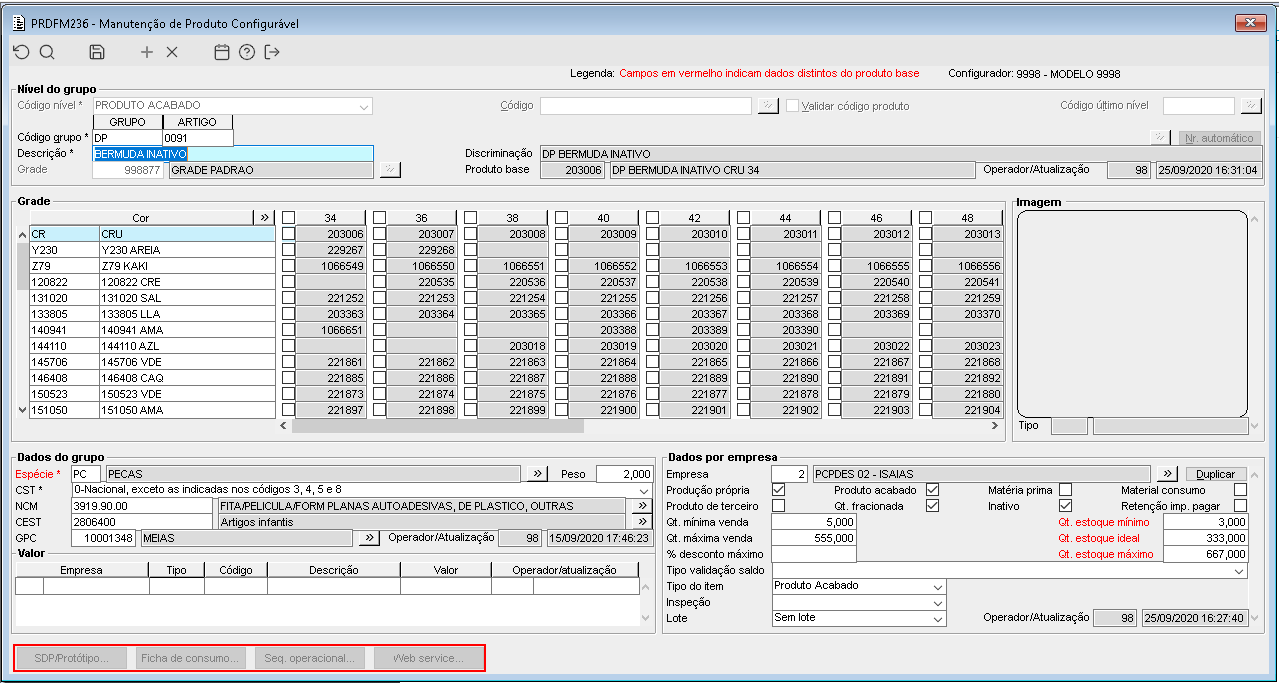Image resolution: width=1279 pixels, height=683 pixels.
Task: Click the Nr. automático button
Action: tap(1218, 138)
